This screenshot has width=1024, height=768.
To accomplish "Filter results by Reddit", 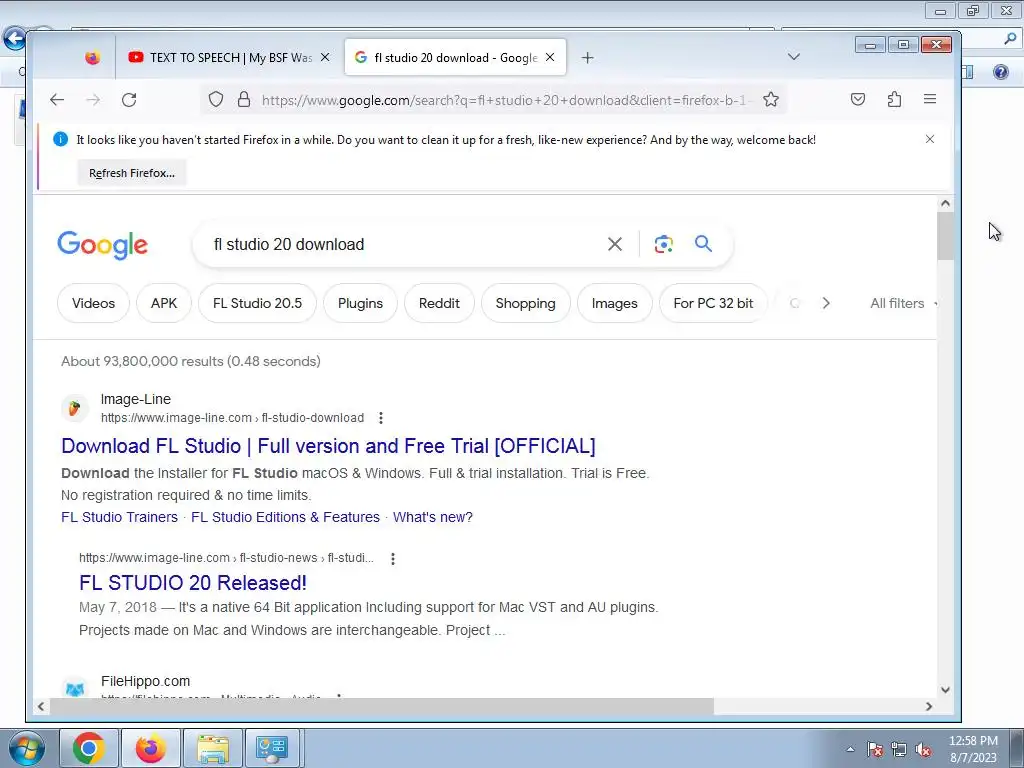I will [x=440, y=303].
